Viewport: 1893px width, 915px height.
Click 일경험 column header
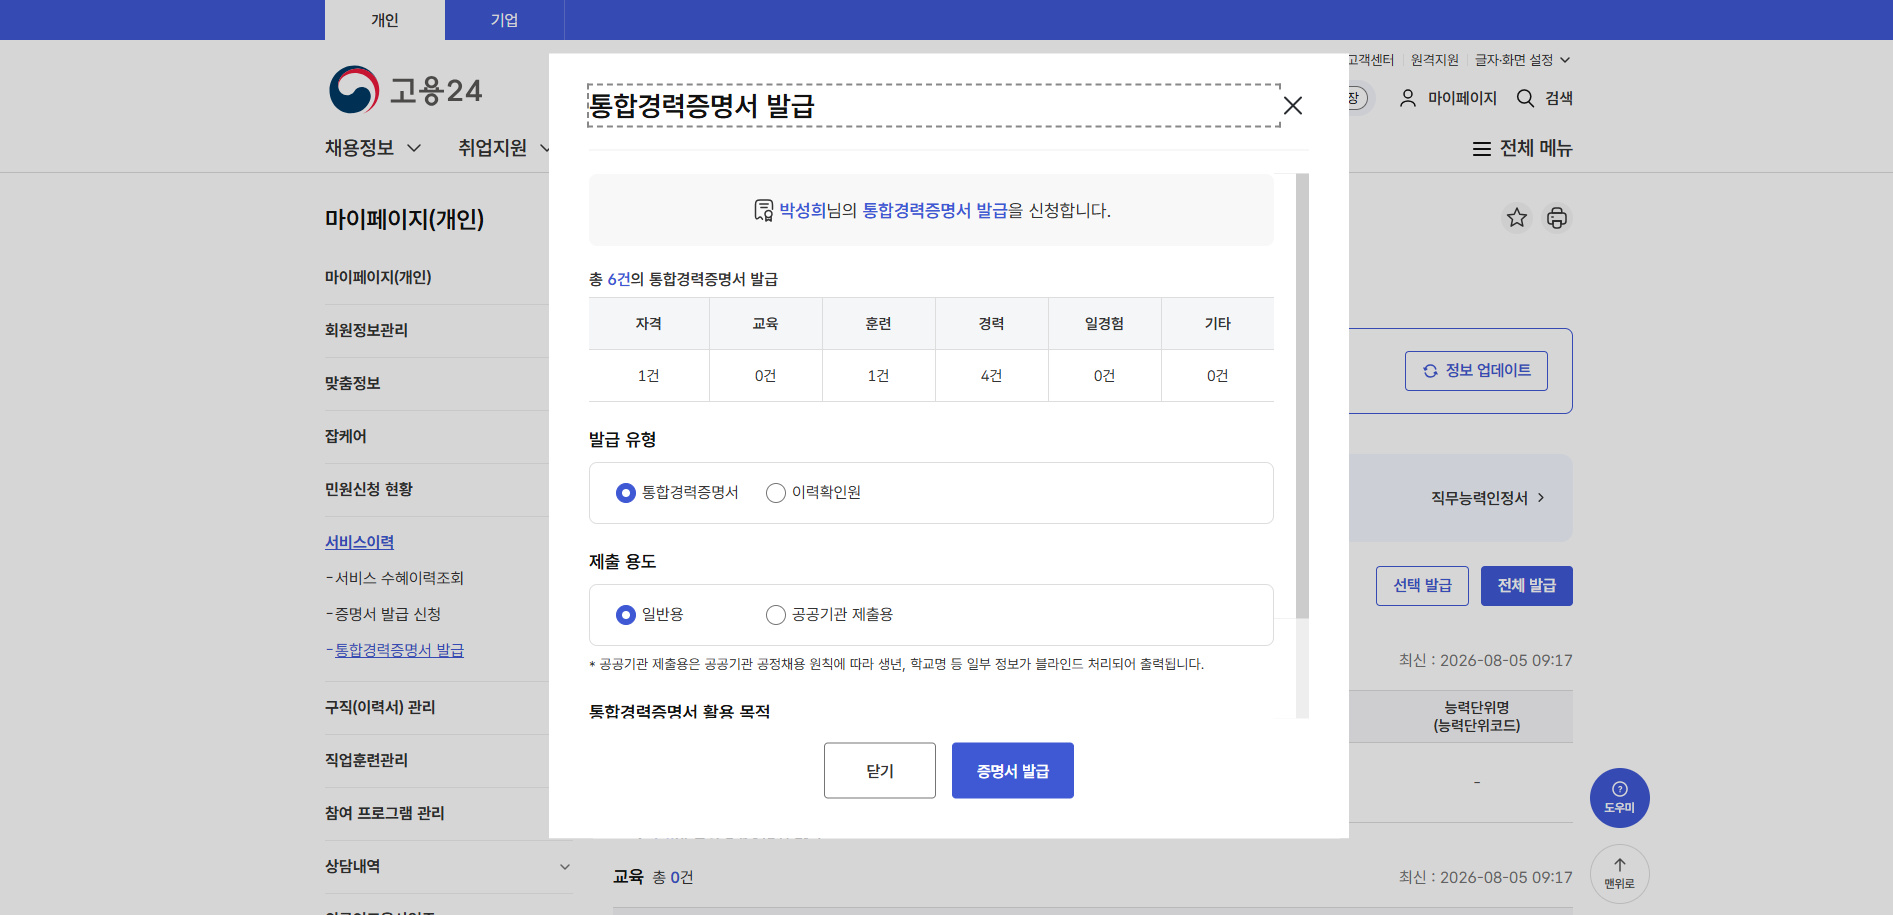tap(1105, 324)
